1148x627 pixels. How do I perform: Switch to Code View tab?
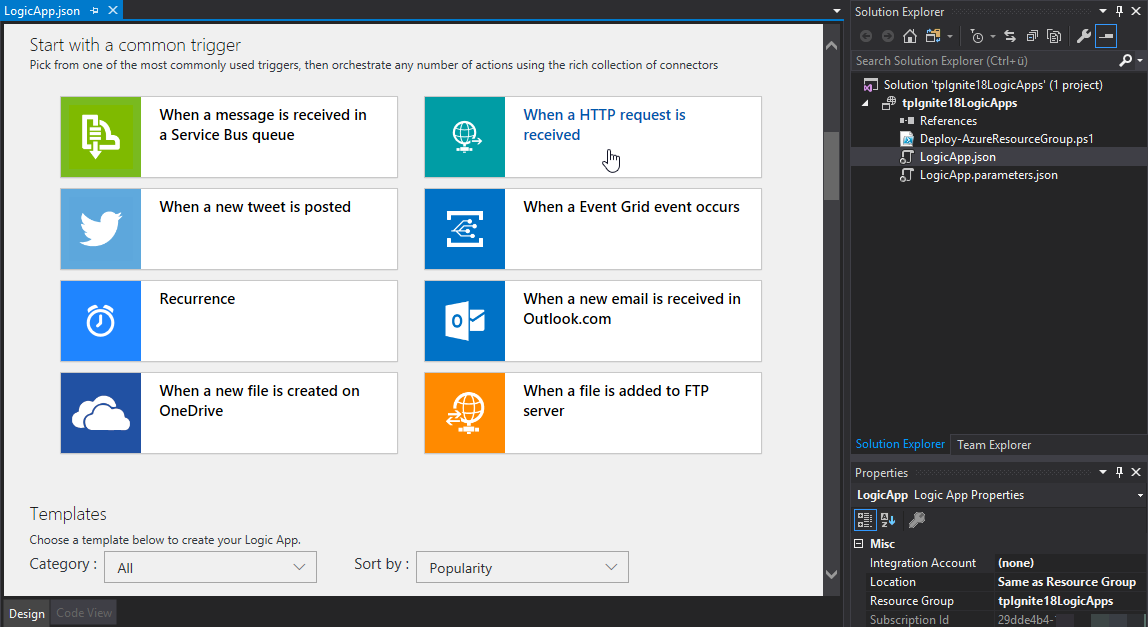tap(85, 613)
